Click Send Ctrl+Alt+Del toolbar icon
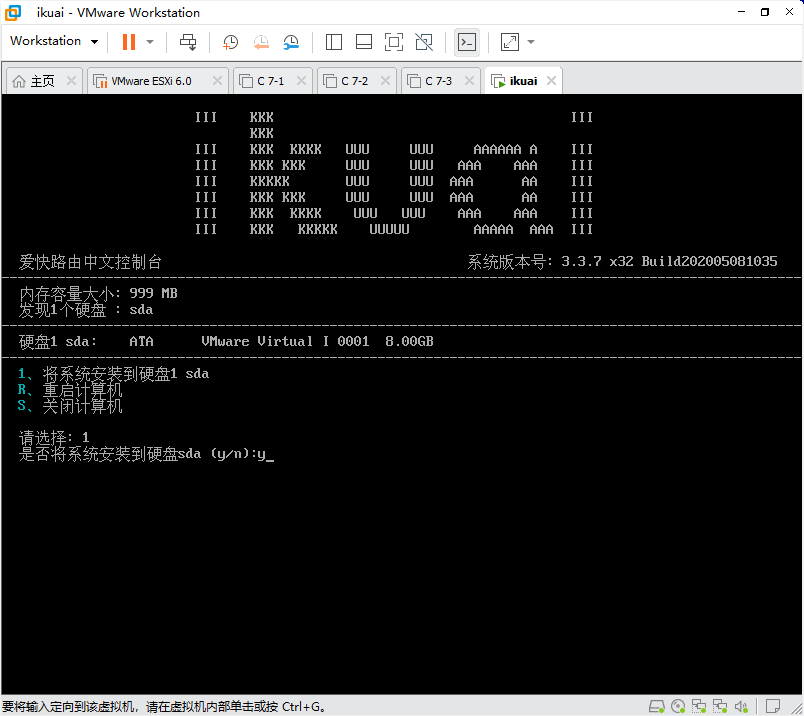Screen dimensions: 804x716 188,41
